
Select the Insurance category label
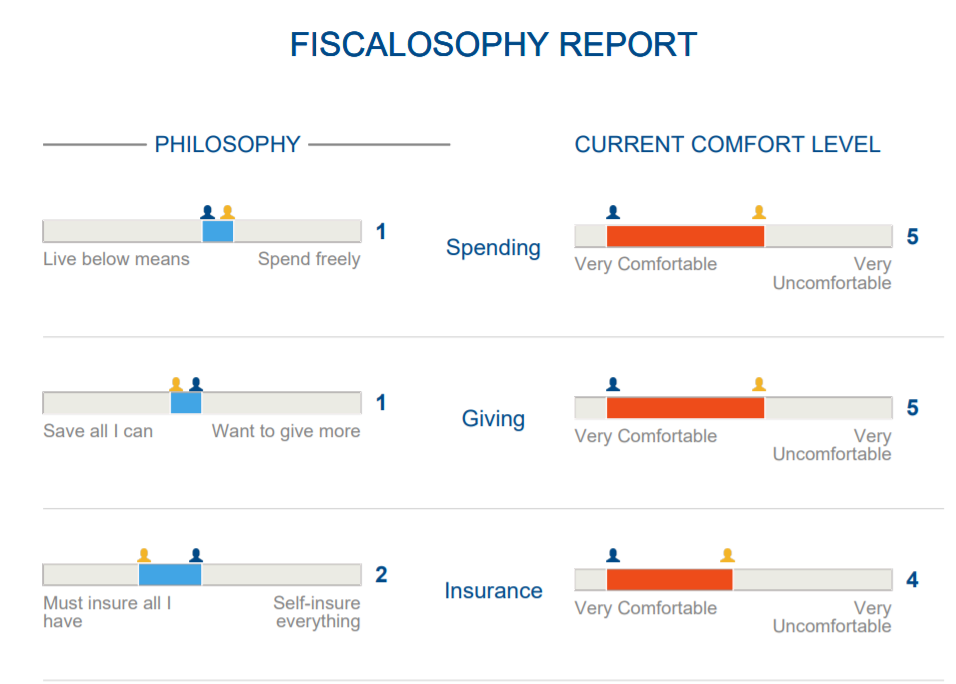tap(493, 591)
